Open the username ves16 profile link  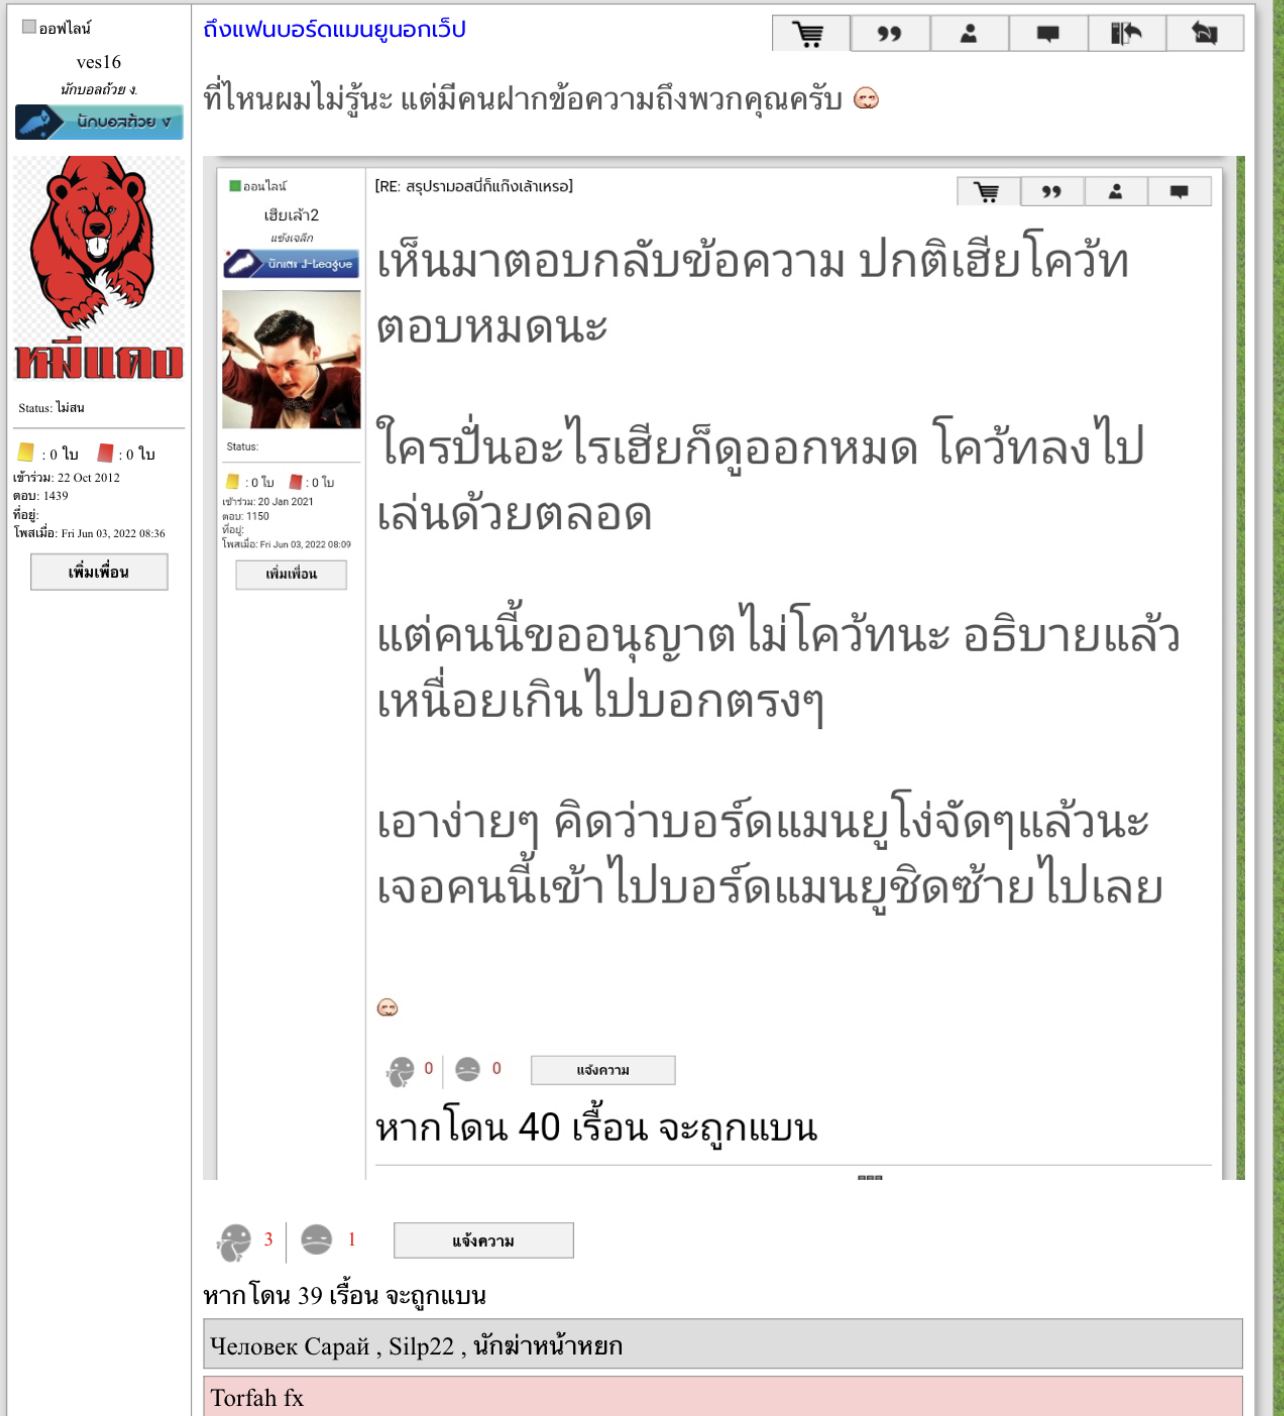(98, 62)
